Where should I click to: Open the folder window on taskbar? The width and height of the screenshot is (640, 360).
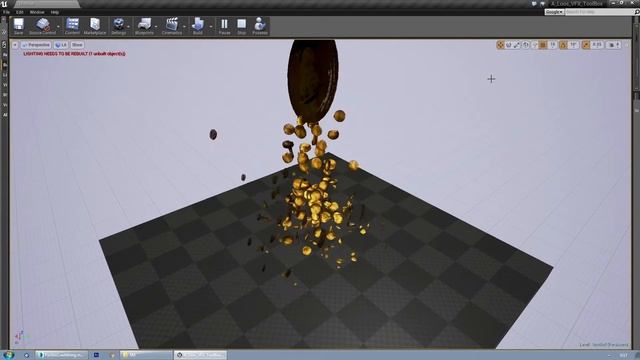point(146,355)
